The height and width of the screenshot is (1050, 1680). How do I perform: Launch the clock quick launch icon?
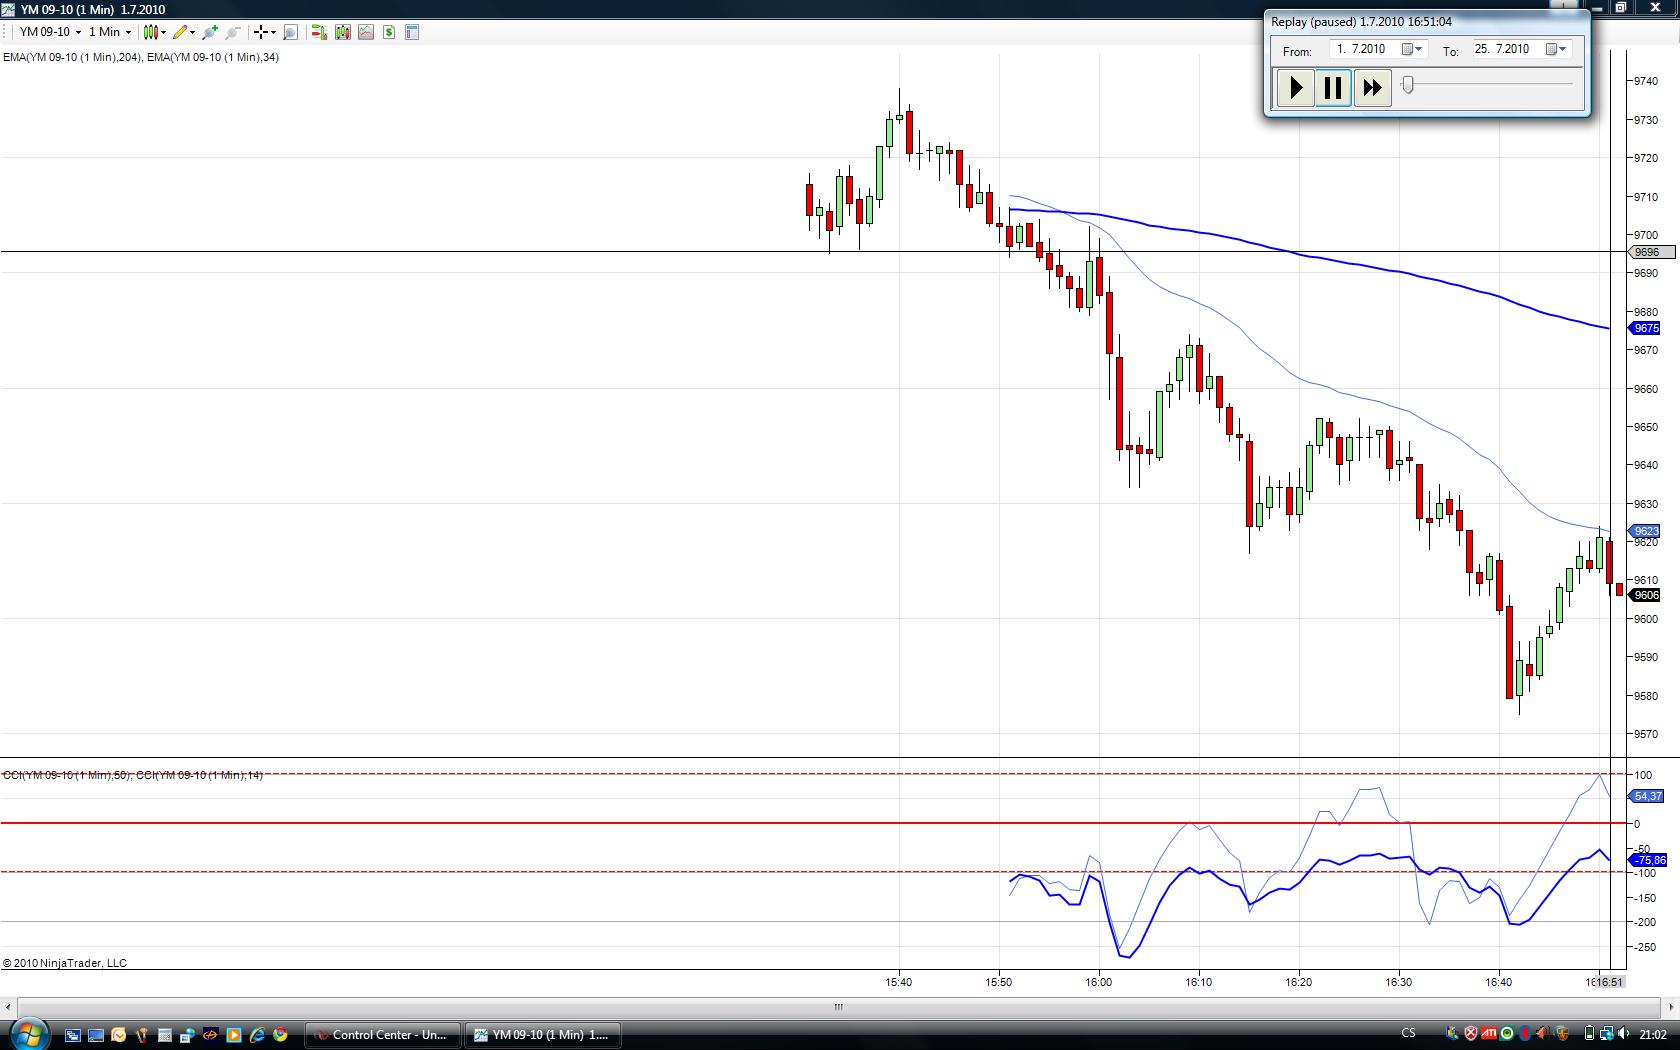(x=118, y=1035)
